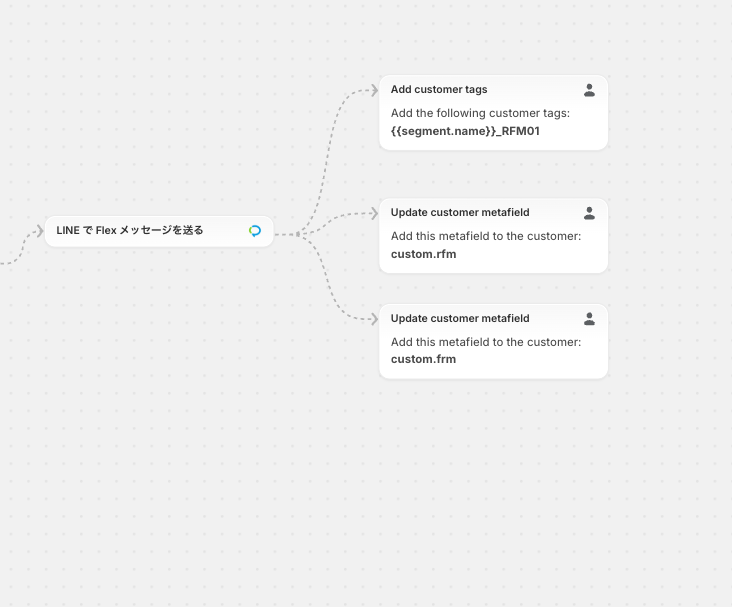Screen dimensions: 732x607
Task: Click person icon on custom.rfm metafield card
Action: point(589,213)
